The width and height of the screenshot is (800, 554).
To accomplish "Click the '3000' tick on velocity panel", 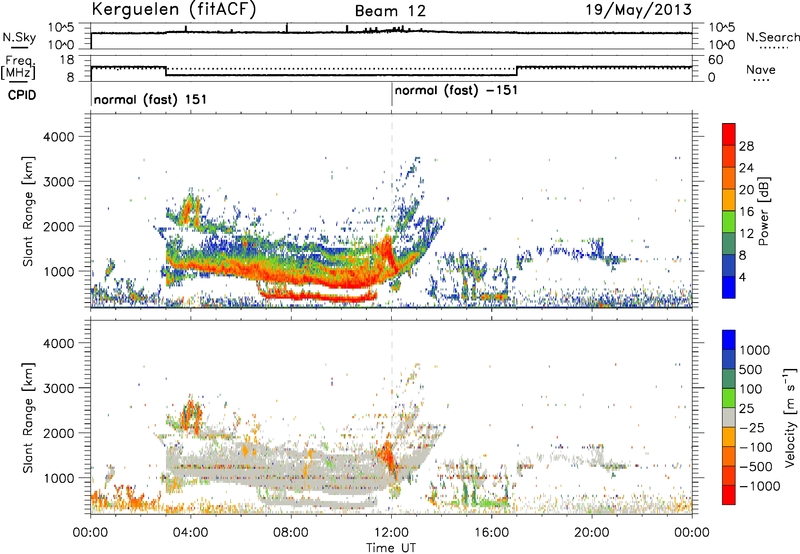I will point(58,388).
